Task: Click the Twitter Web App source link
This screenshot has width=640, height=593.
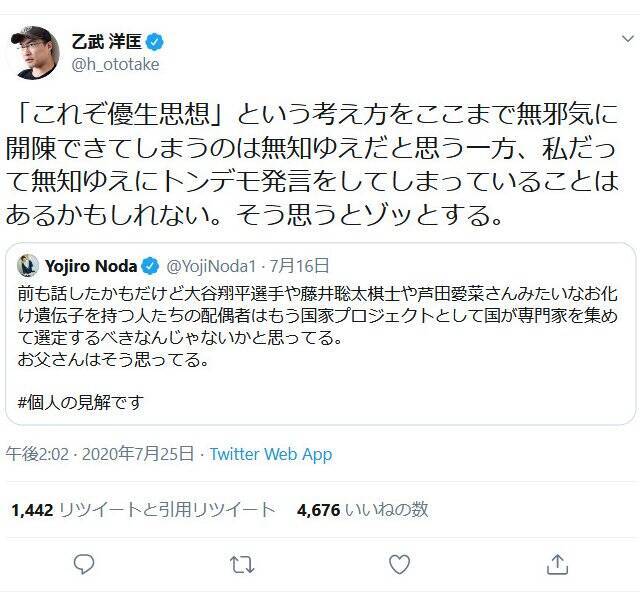Action: 270,454
